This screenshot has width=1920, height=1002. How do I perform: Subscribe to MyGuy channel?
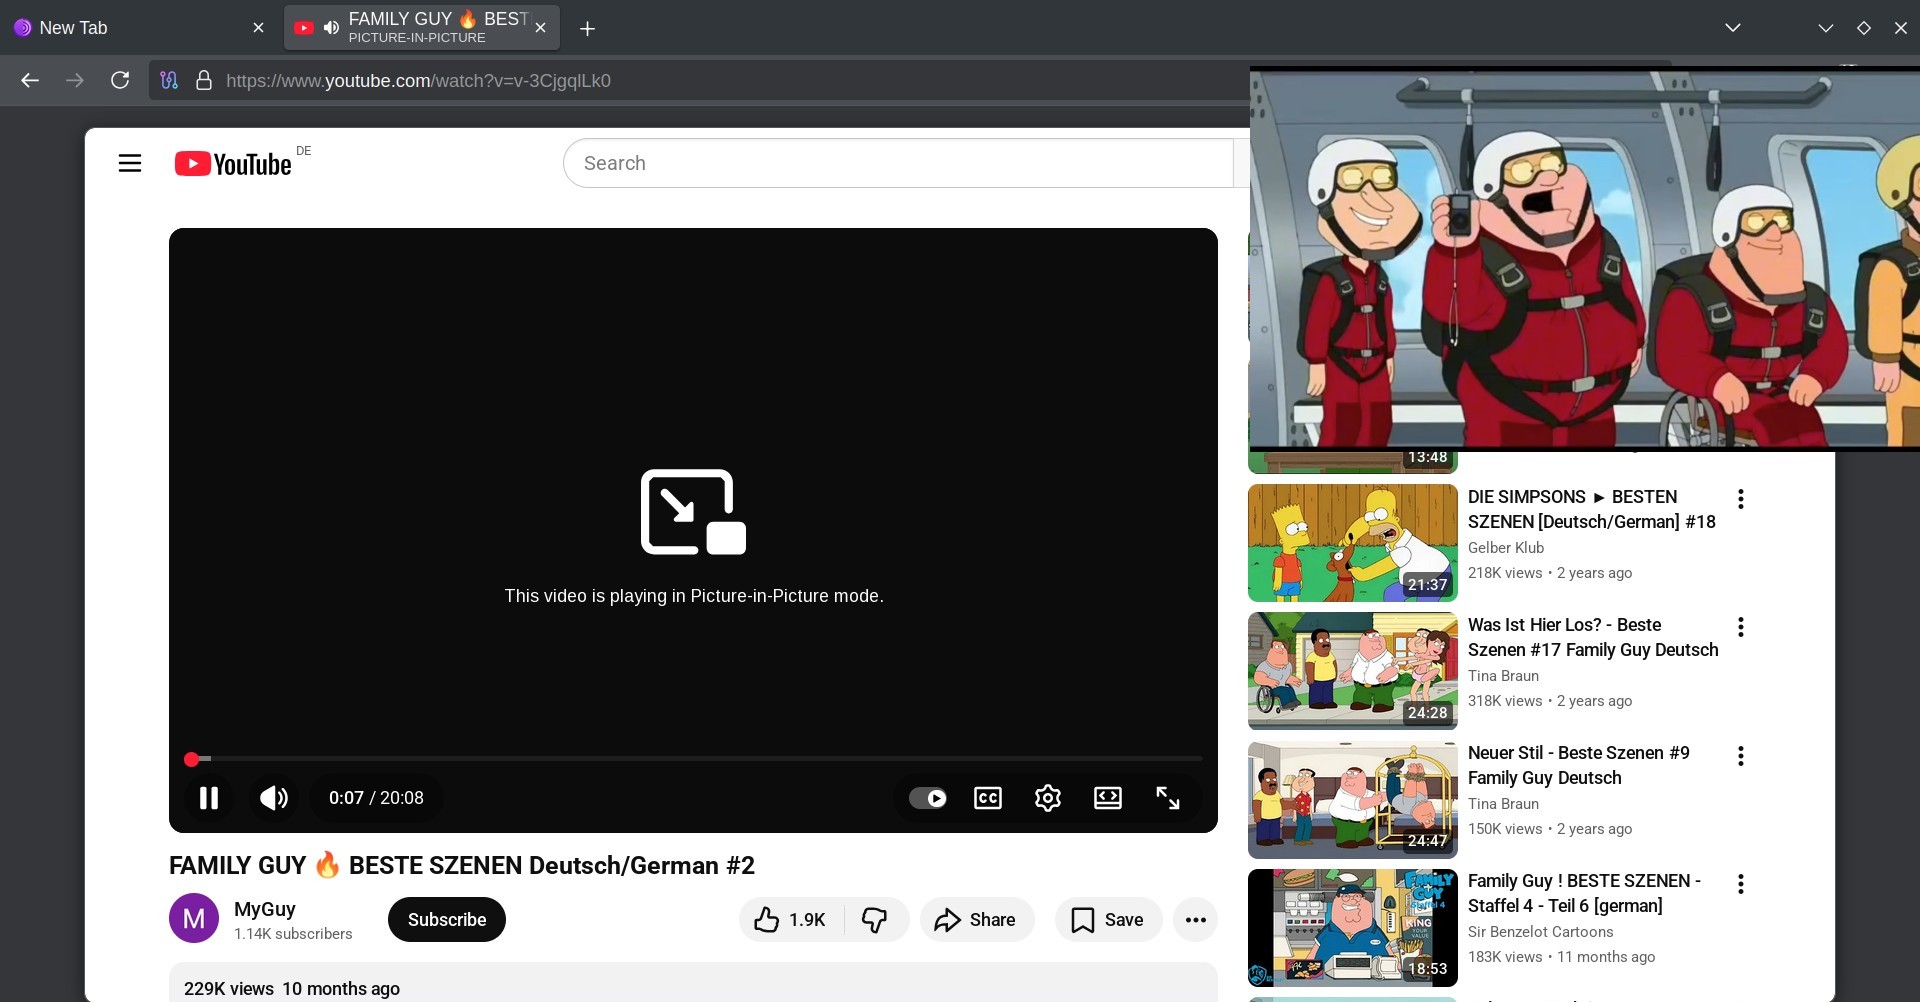click(446, 920)
